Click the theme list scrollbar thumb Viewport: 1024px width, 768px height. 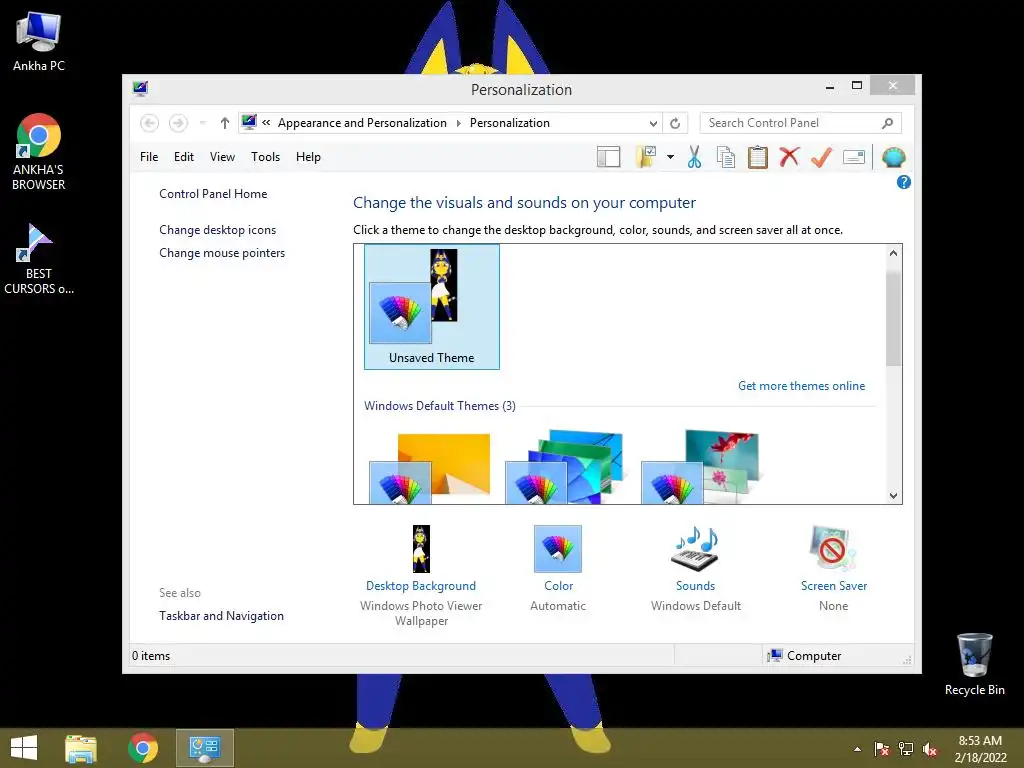894,319
